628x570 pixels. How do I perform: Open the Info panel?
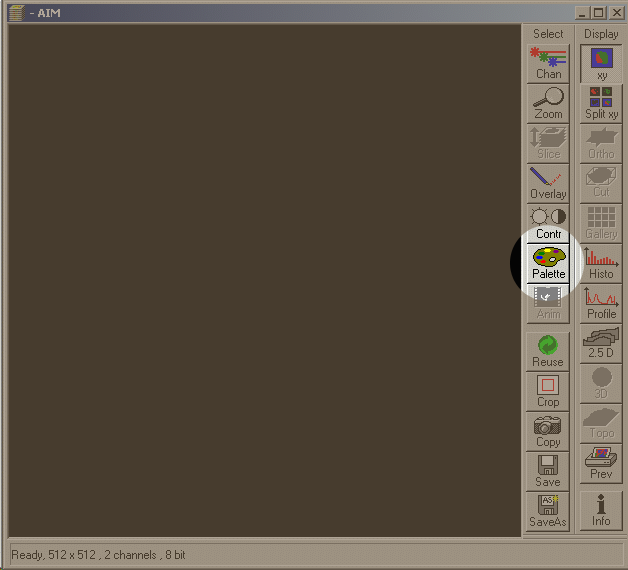(601, 511)
